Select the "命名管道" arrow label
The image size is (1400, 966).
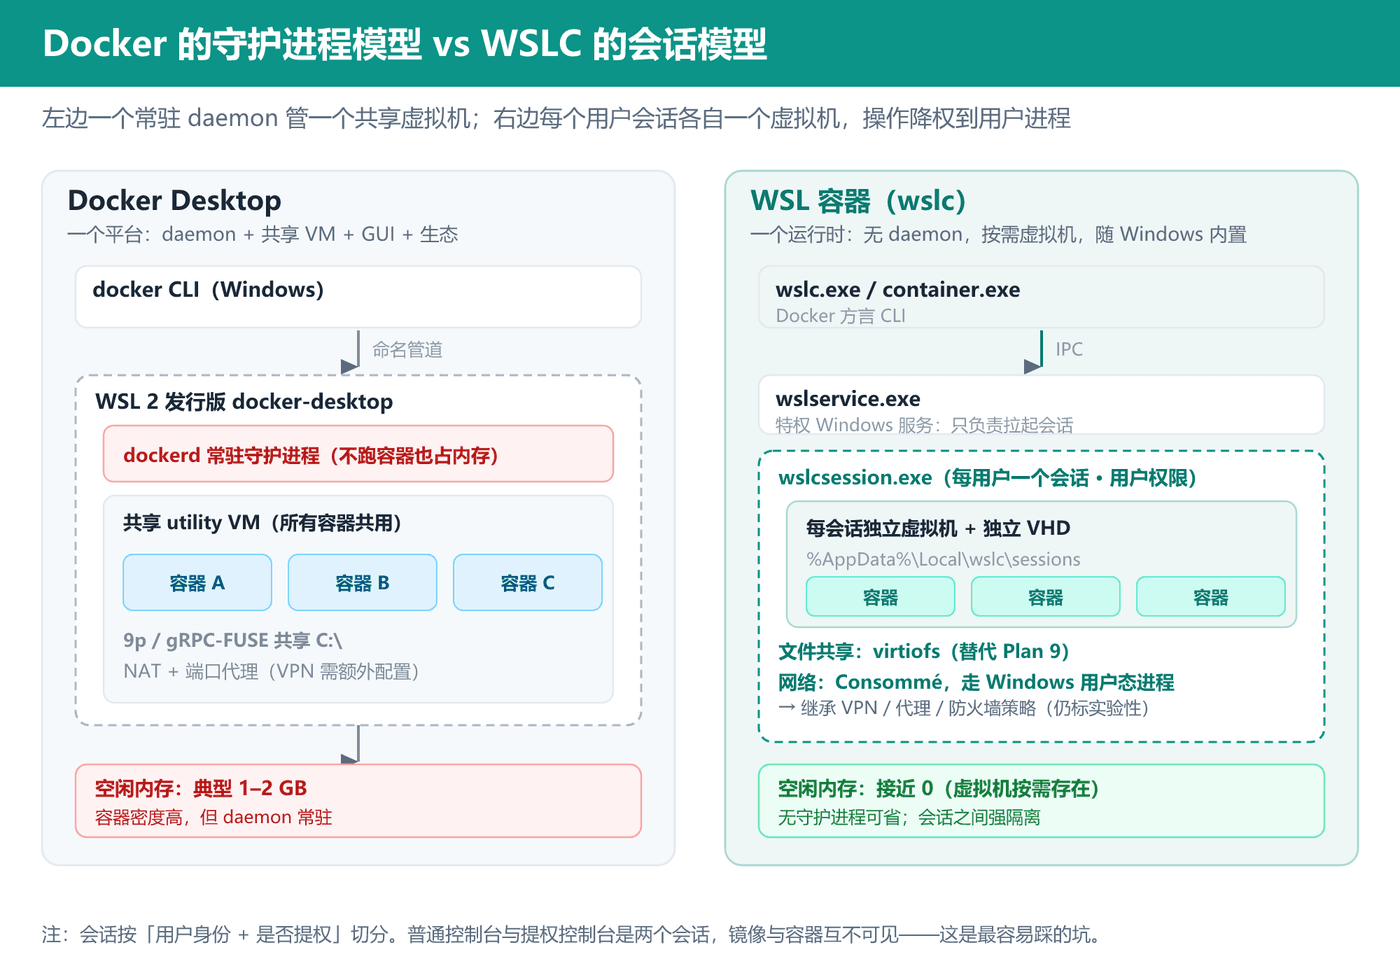(x=407, y=349)
